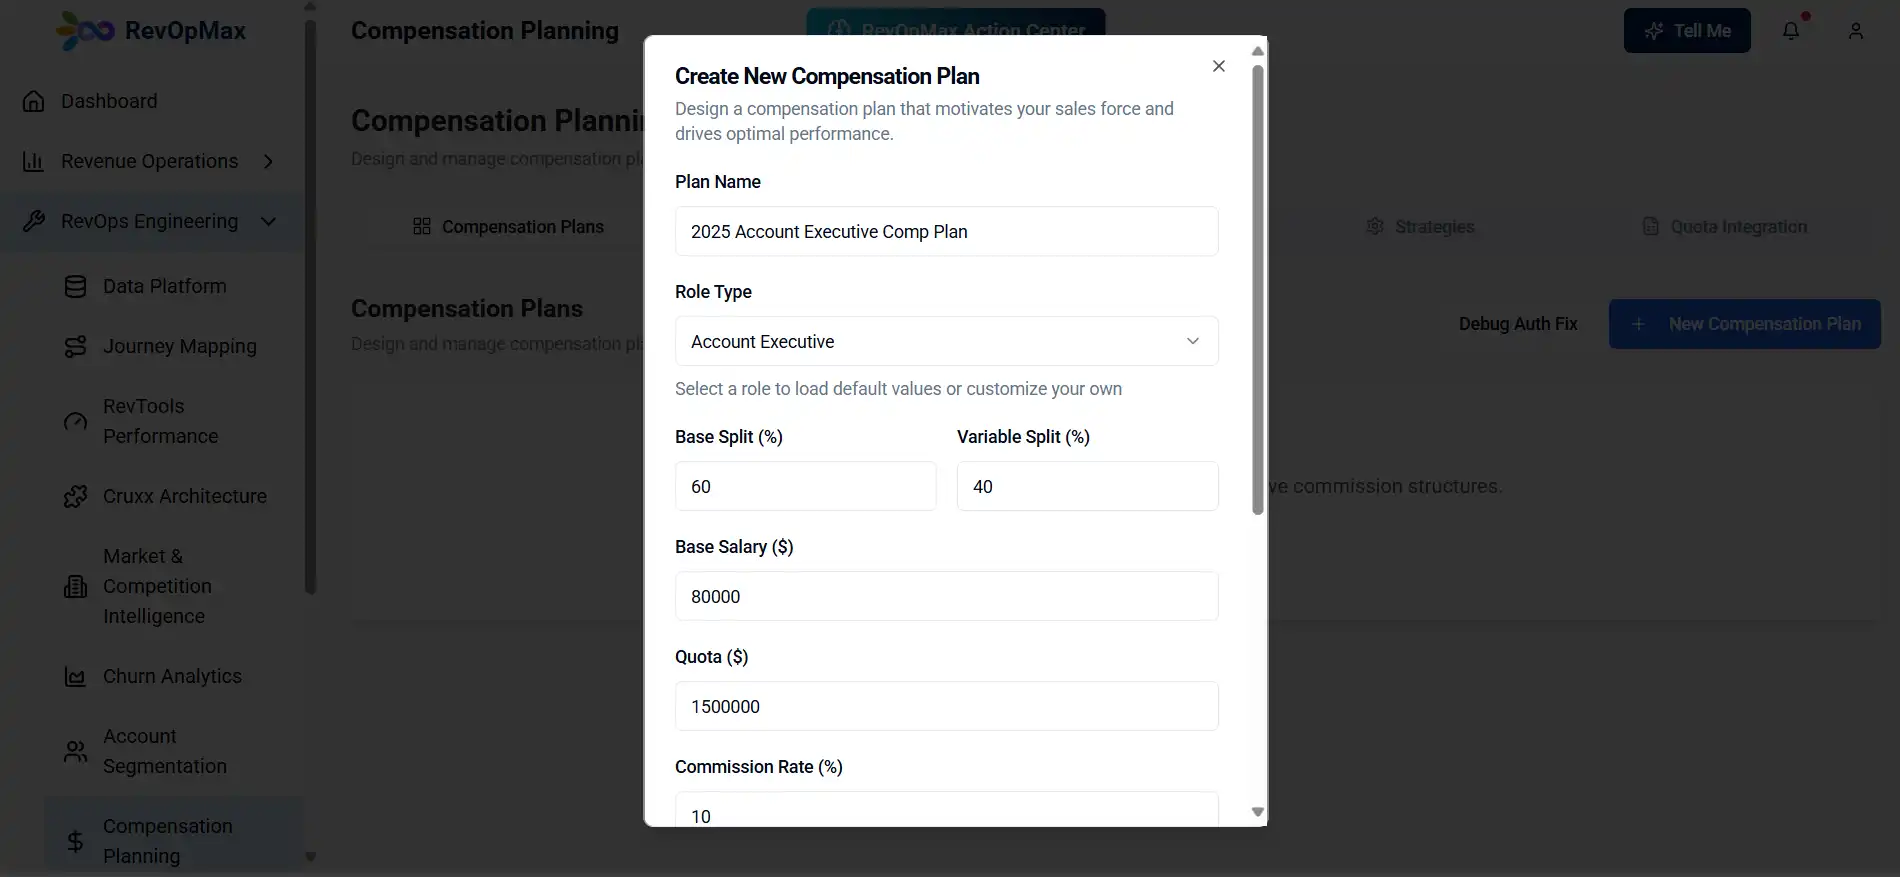Select the Compensation Planning dollar icon
Screen dimensions: 1900x877
tap(75, 841)
